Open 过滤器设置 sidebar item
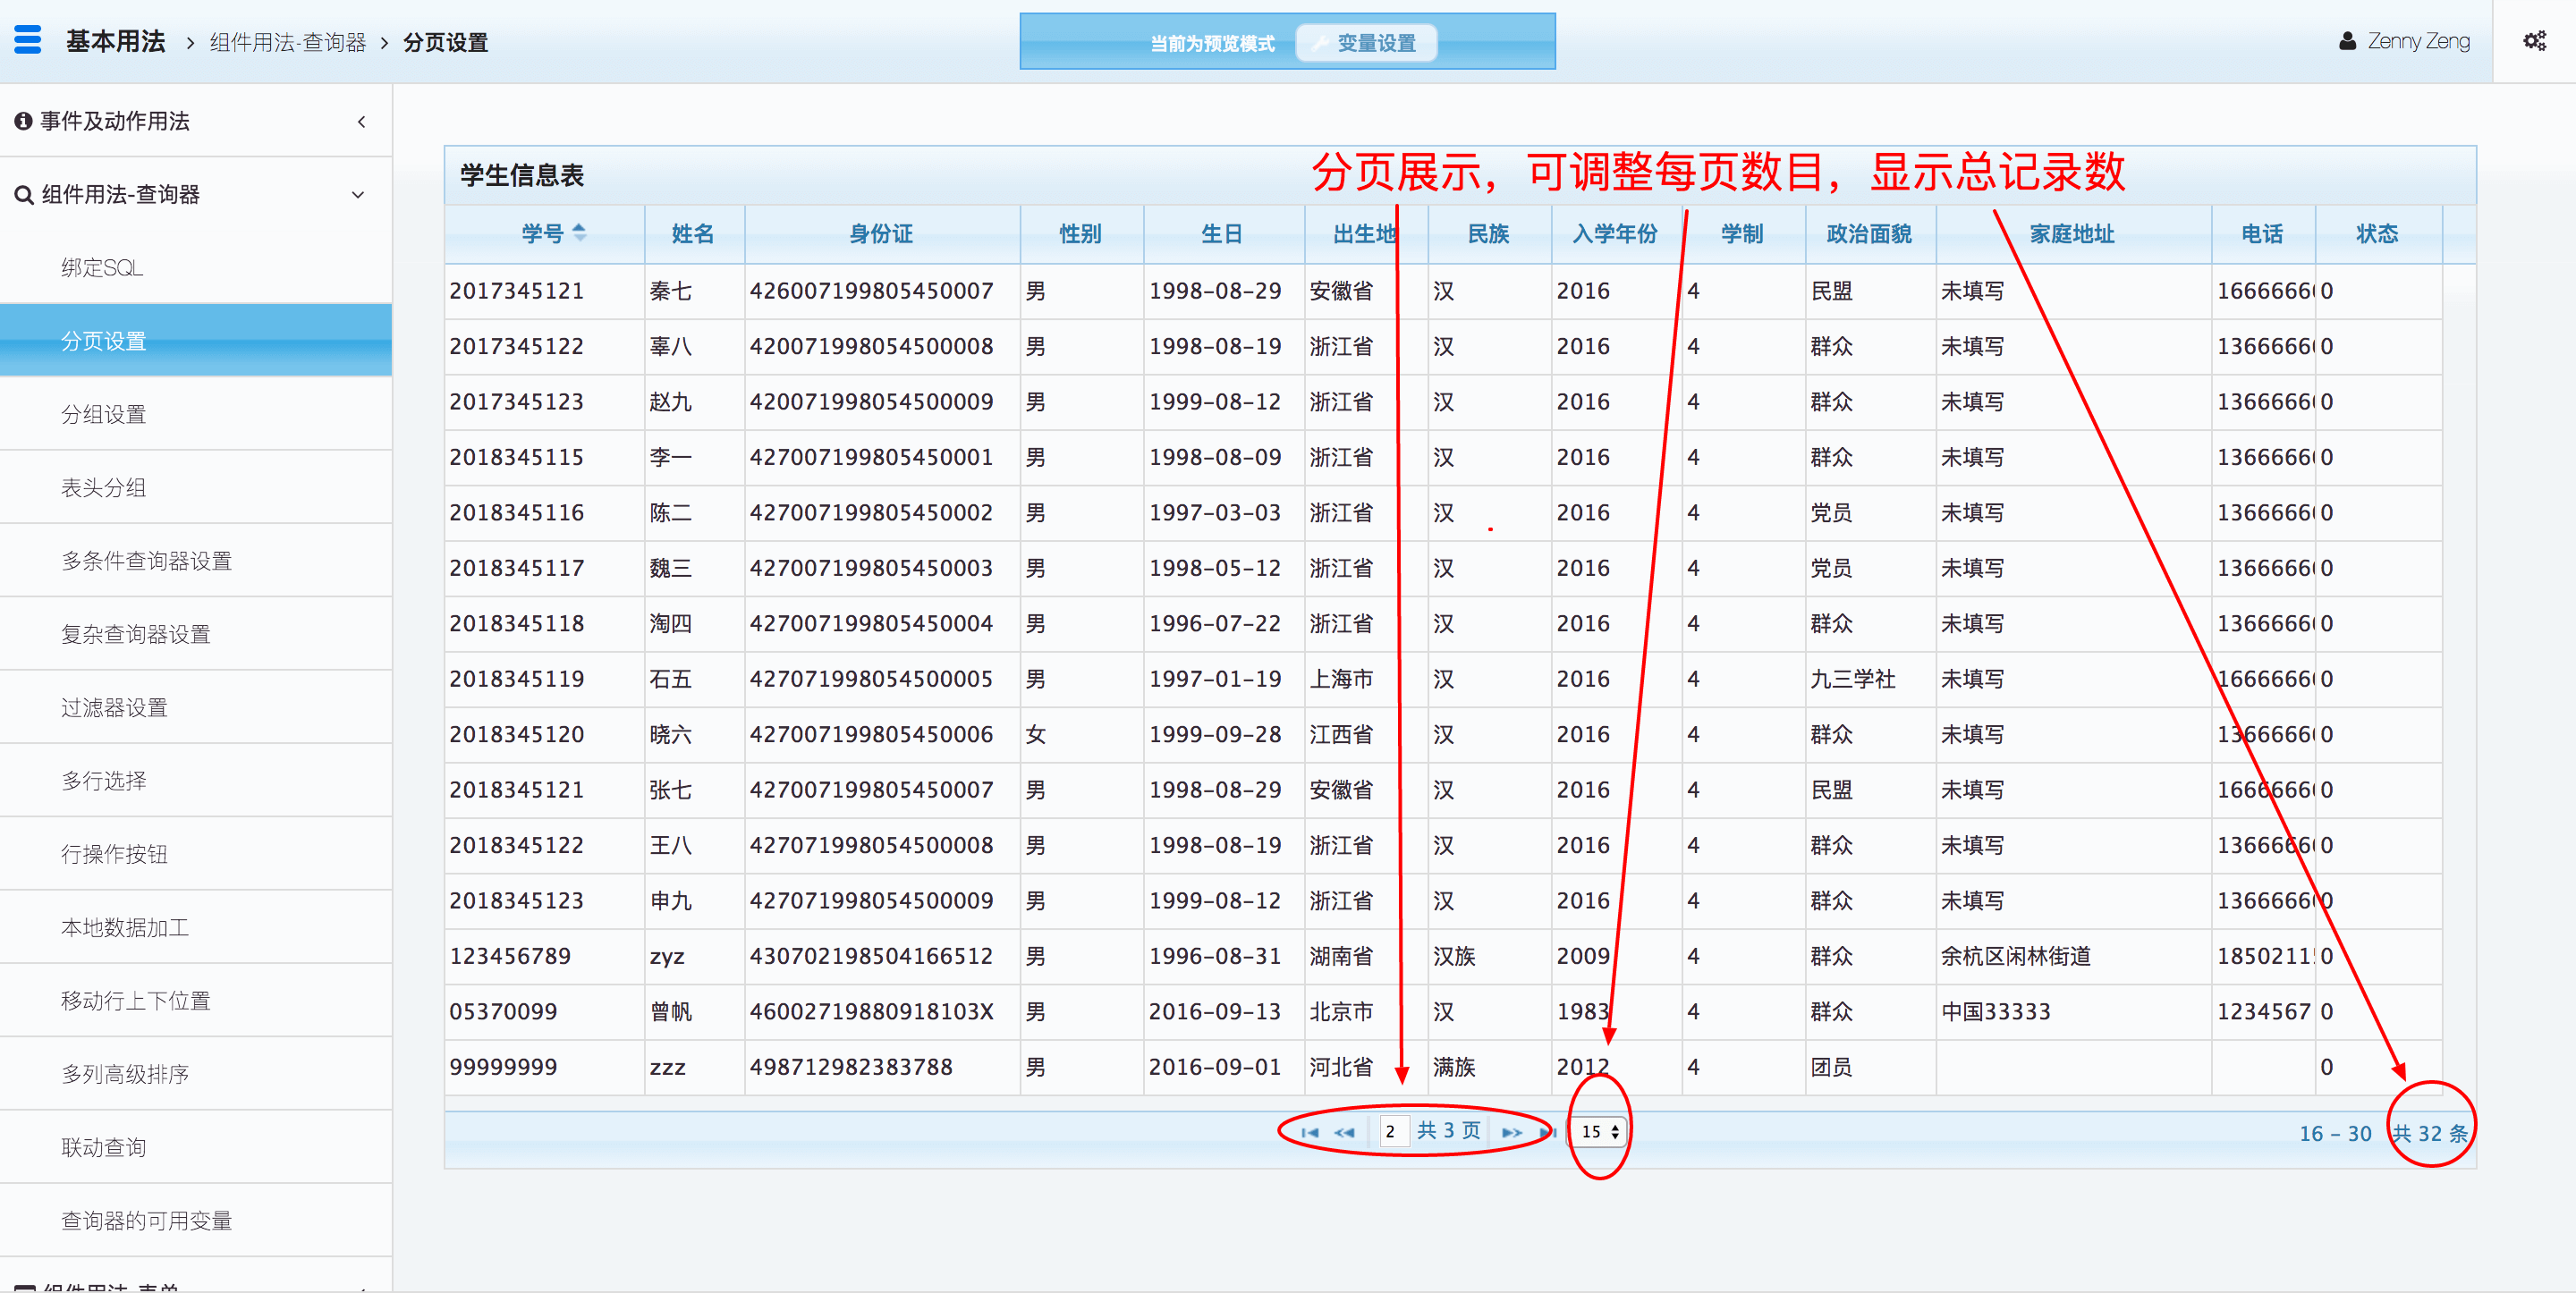Image resolution: width=2576 pixels, height=1293 pixels. [x=114, y=708]
